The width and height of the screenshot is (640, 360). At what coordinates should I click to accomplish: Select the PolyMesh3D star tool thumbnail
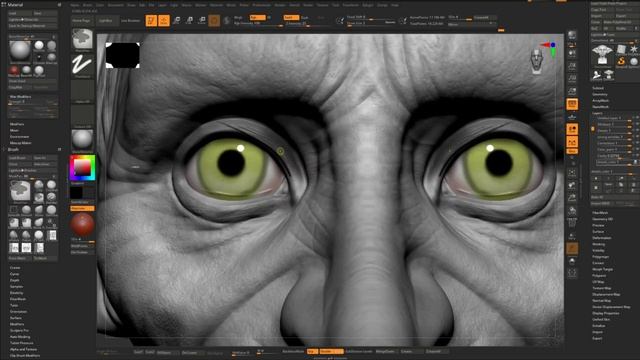633,50
